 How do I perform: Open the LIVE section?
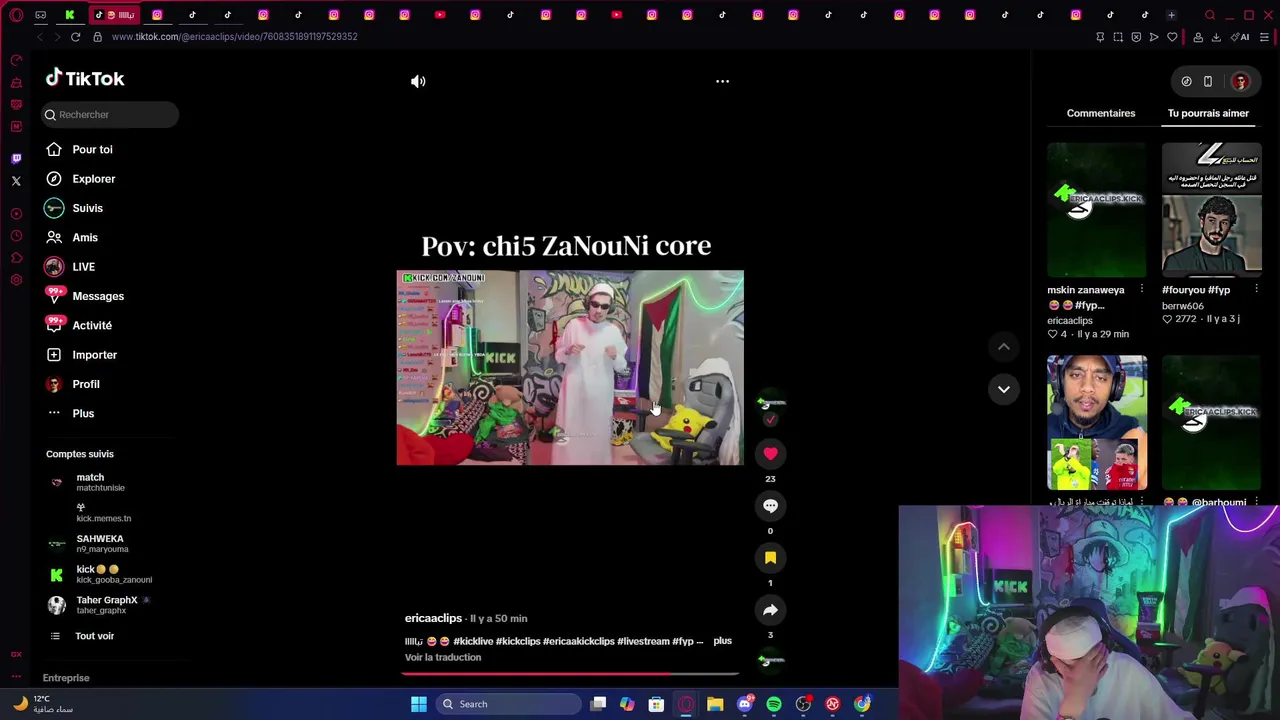click(70, 267)
